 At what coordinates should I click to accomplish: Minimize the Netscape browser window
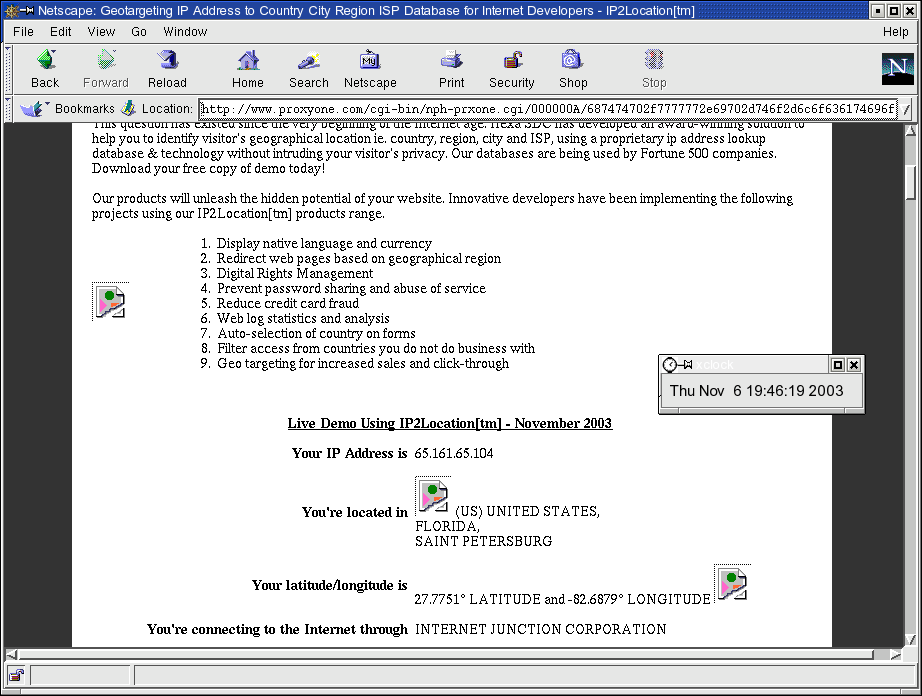tap(878, 11)
